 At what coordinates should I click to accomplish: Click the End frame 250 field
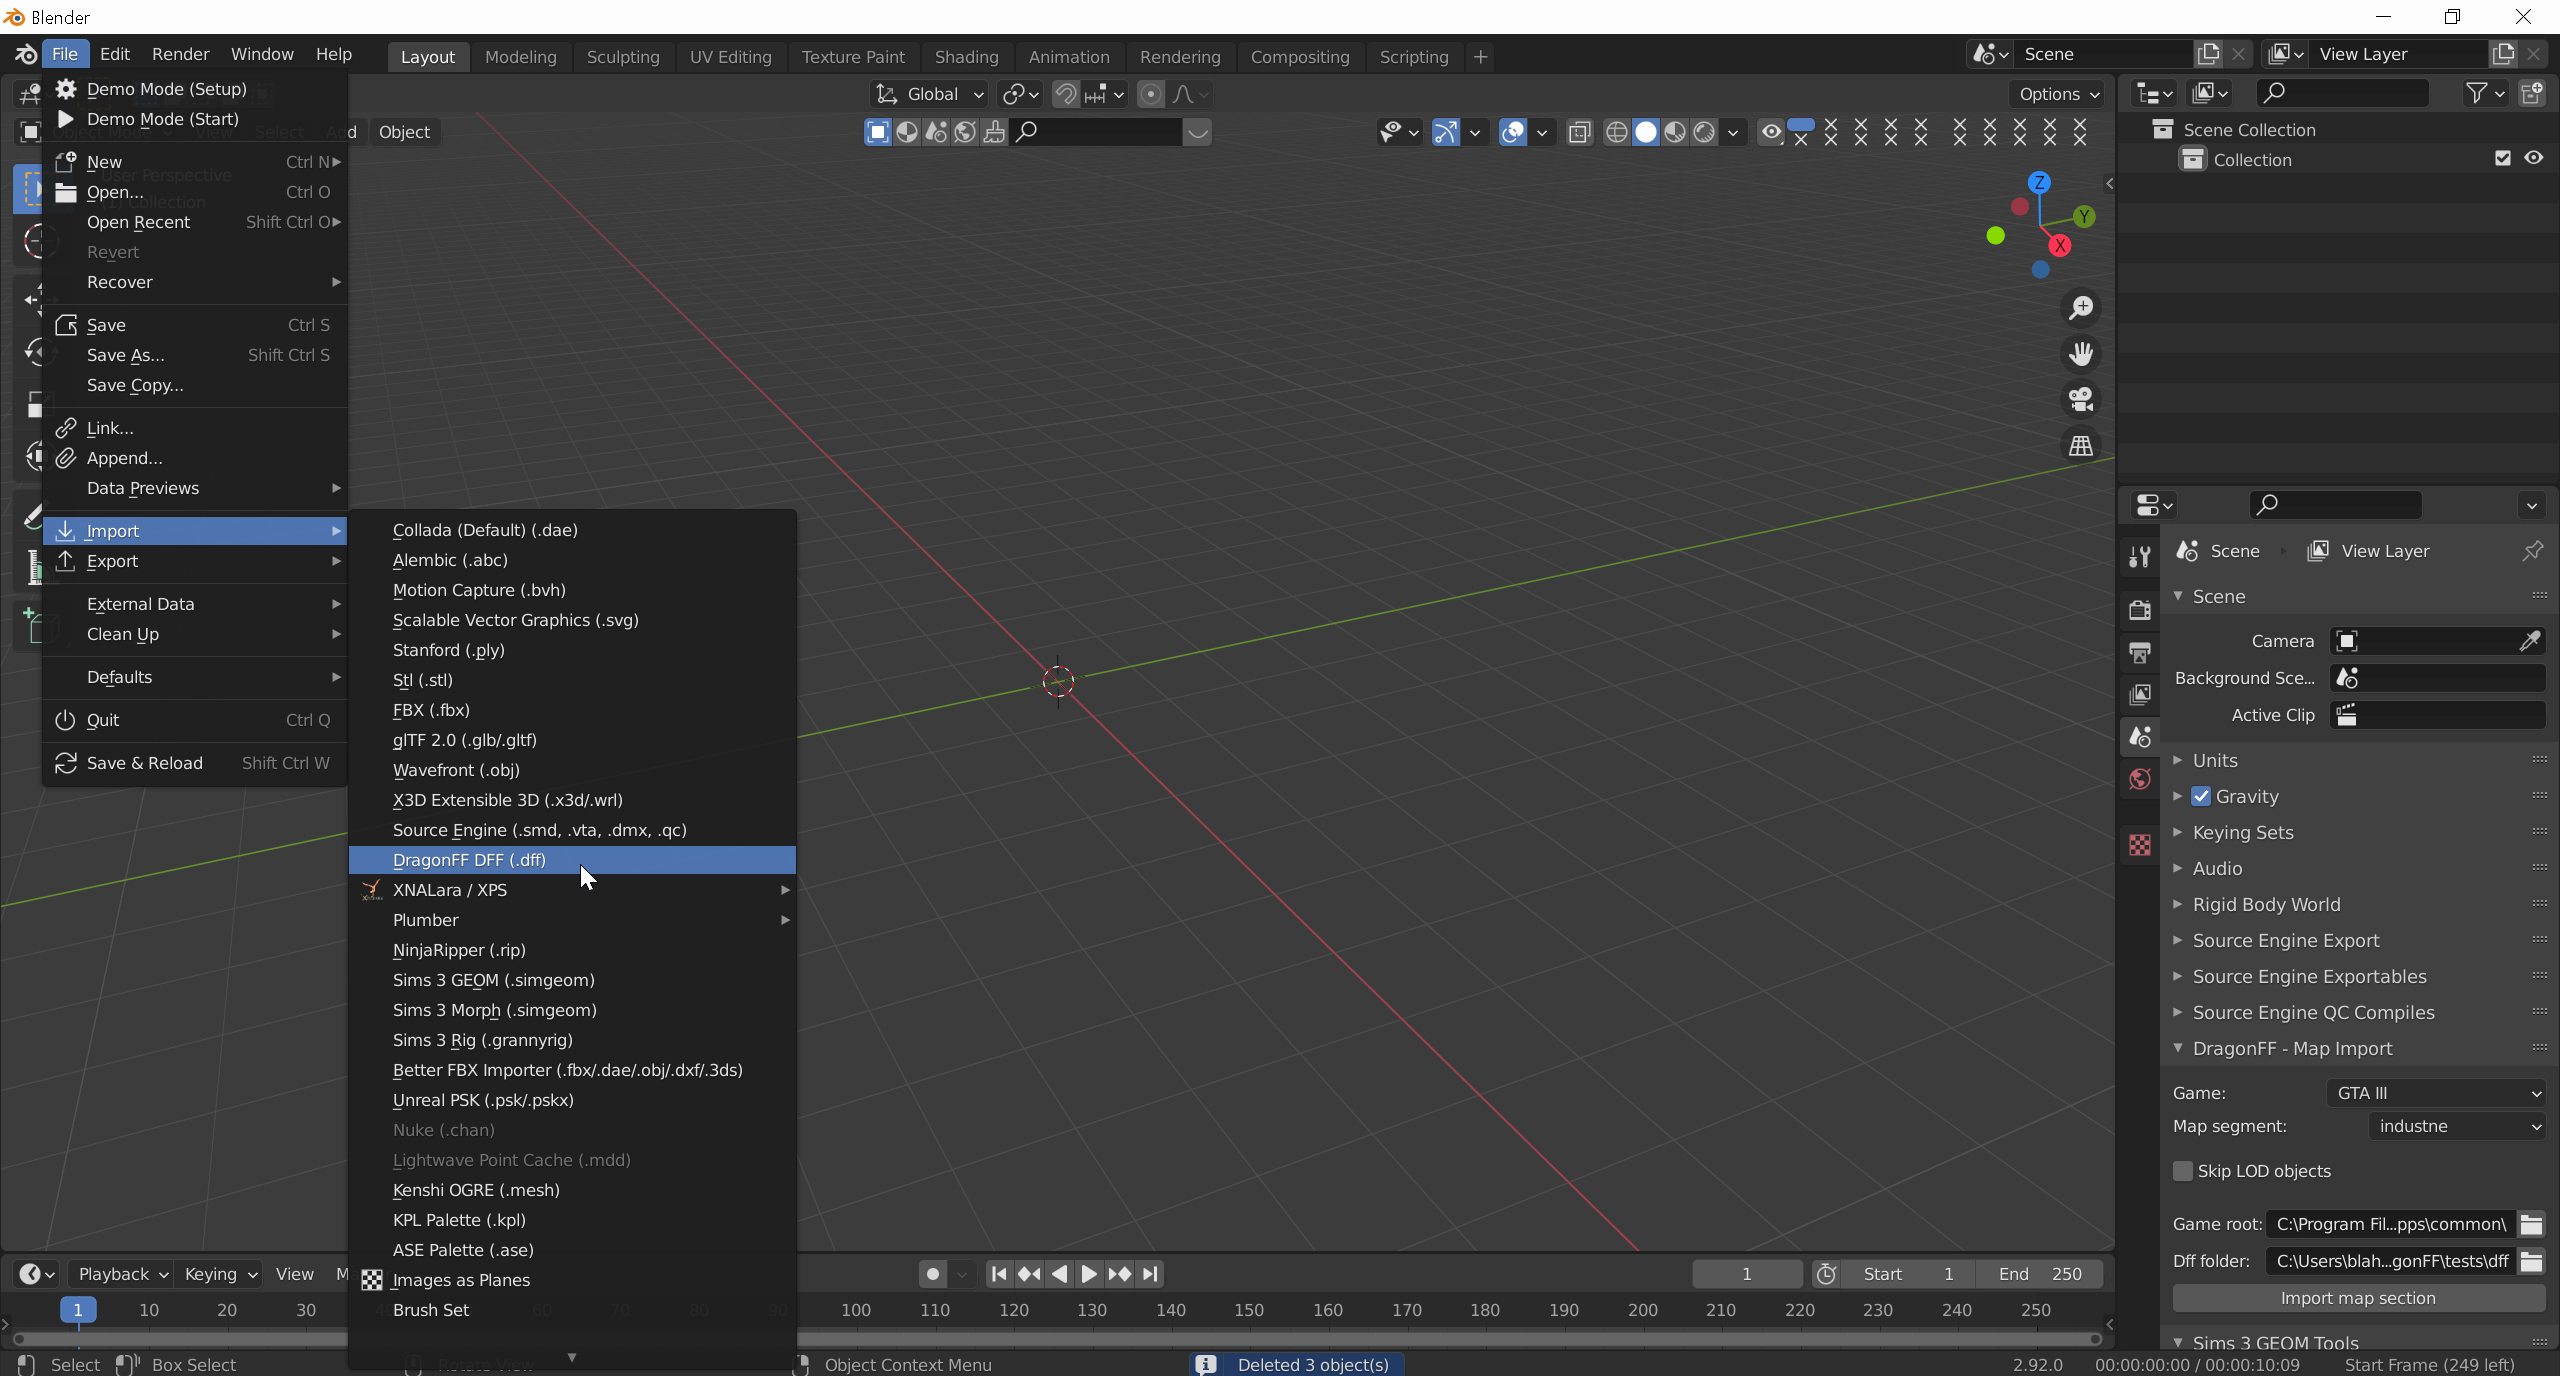click(x=2041, y=1274)
